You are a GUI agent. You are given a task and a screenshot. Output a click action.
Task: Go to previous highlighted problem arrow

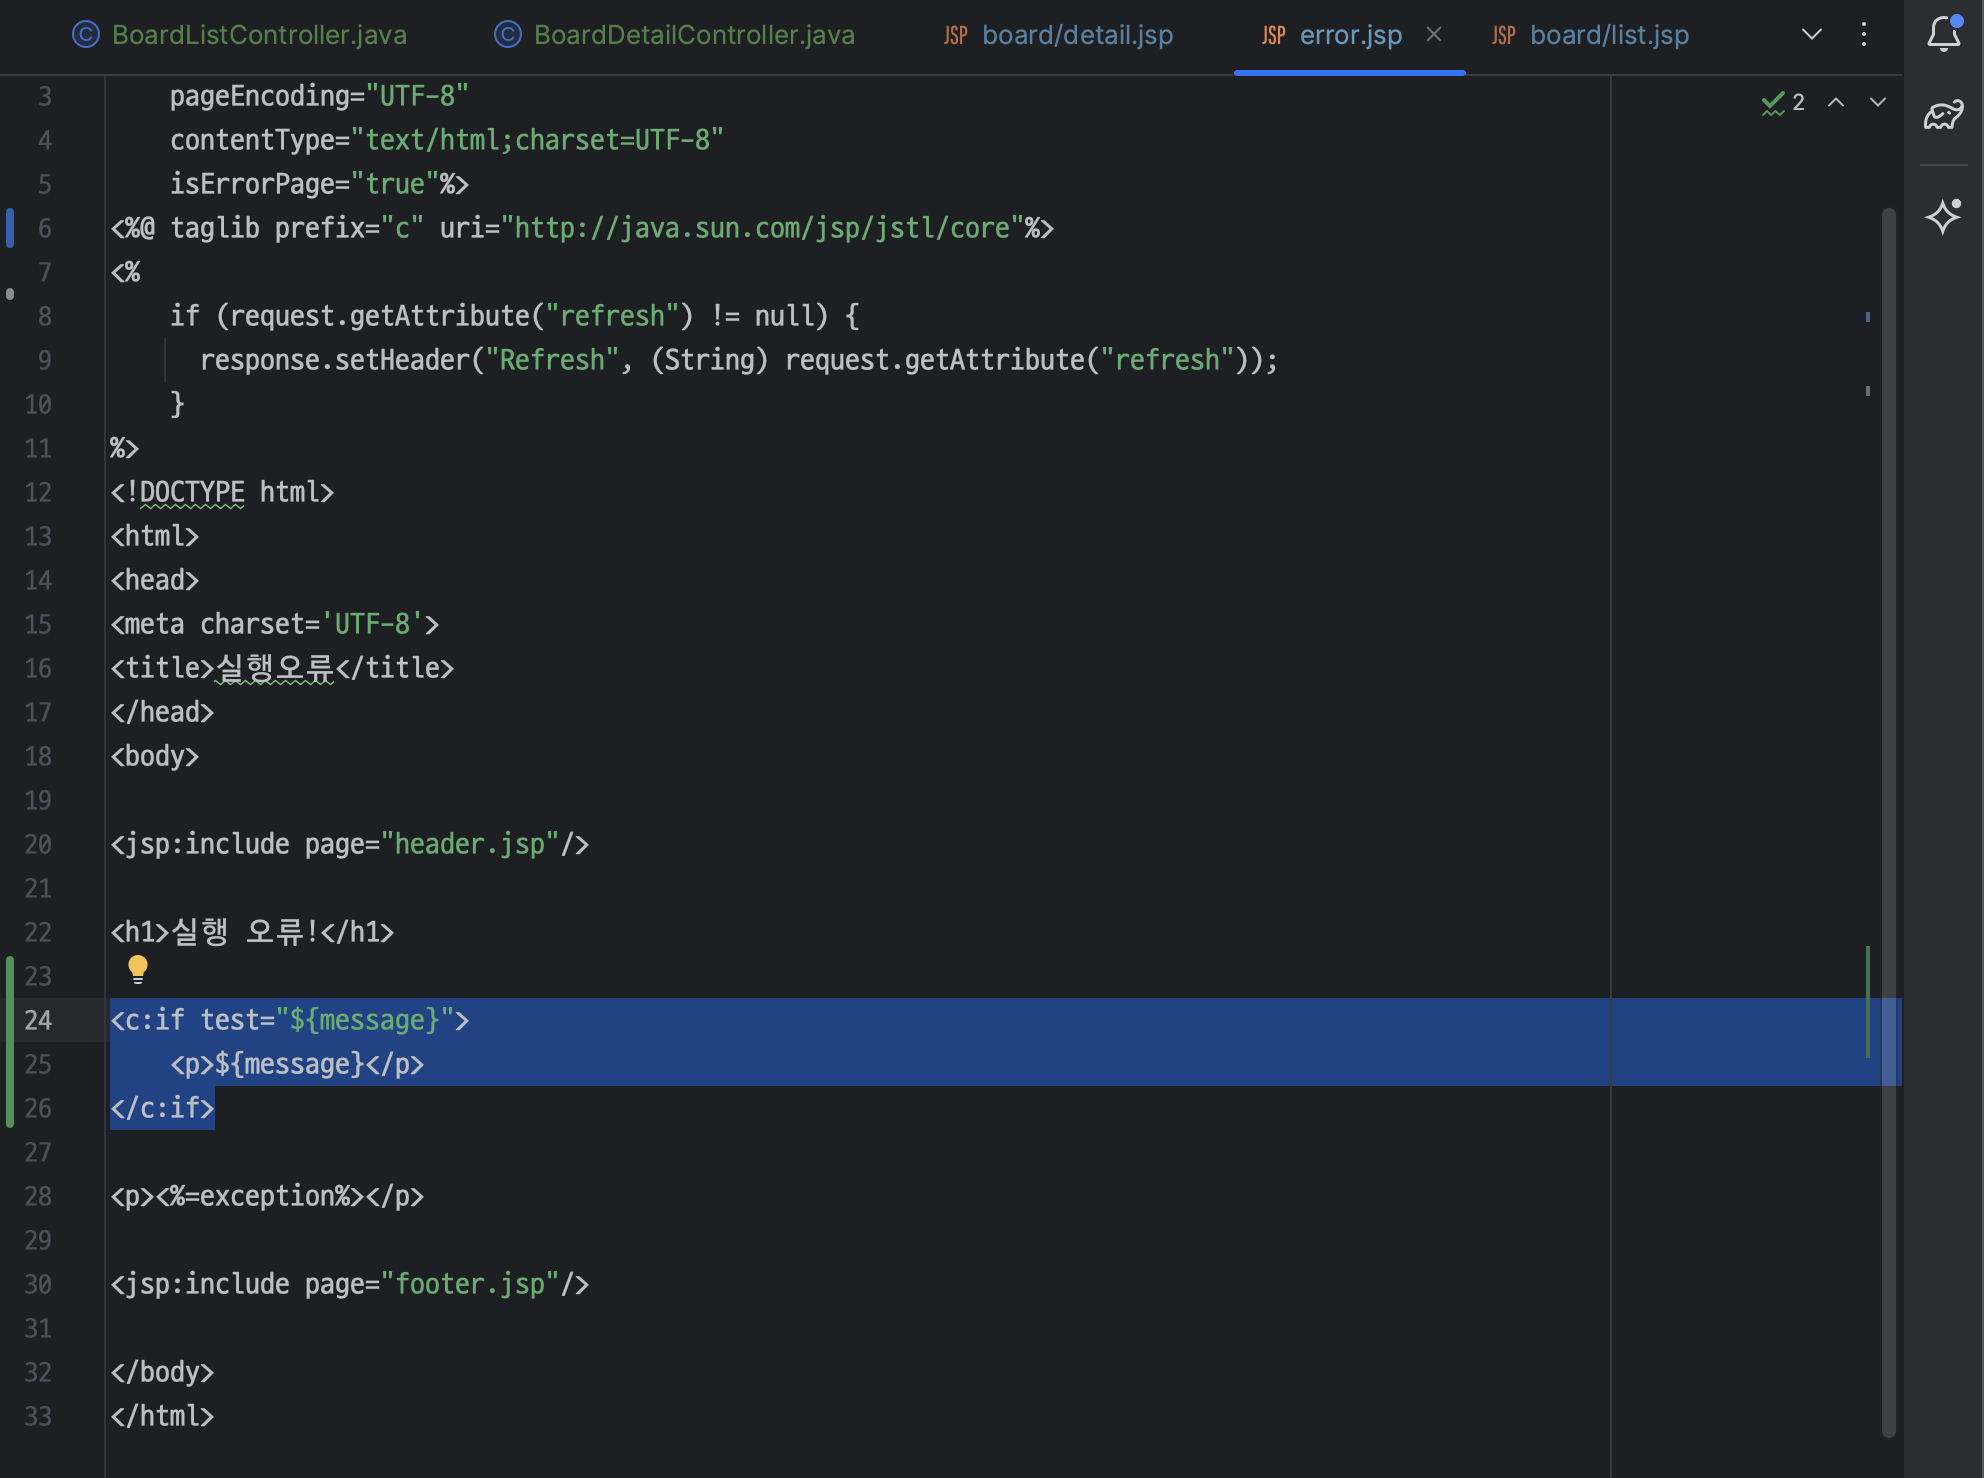pos(1836,103)
